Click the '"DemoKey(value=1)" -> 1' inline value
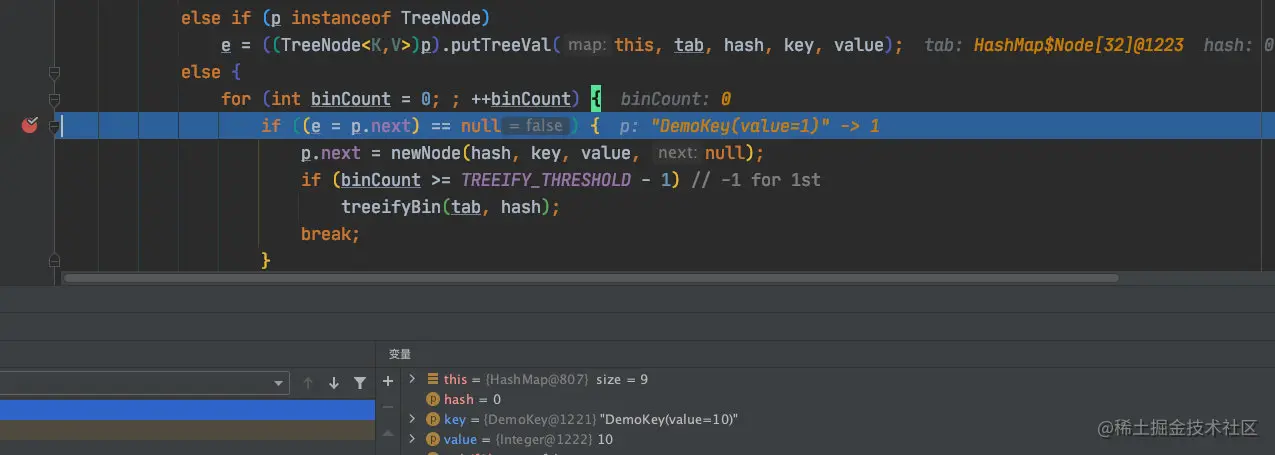 coord(765,126)
